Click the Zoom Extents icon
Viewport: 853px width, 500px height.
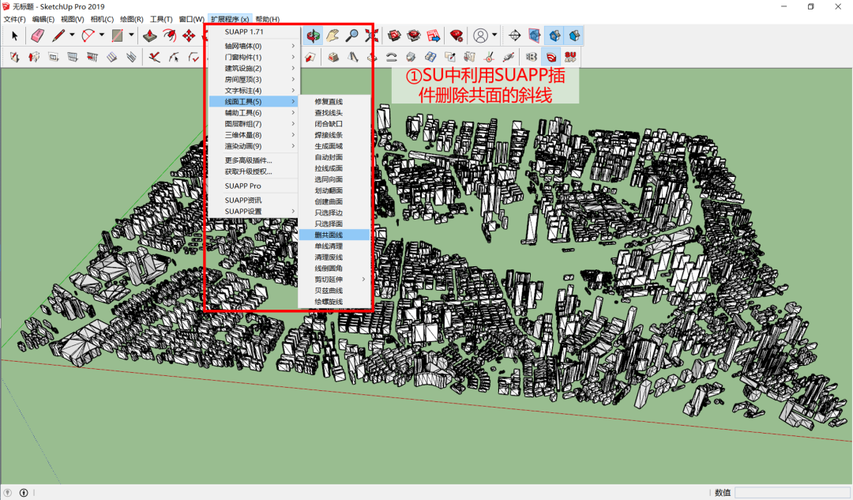click(x=372, y=36)
